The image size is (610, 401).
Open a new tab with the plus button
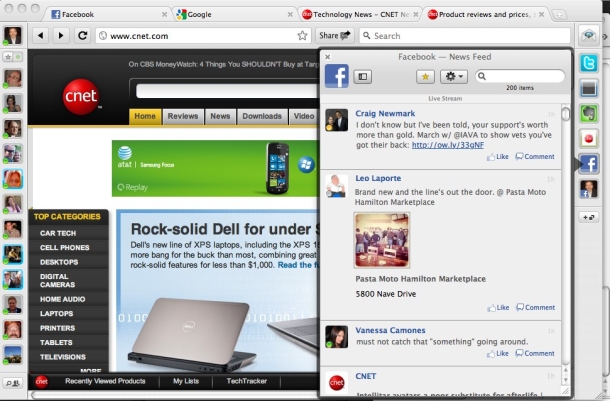(559, 14)
